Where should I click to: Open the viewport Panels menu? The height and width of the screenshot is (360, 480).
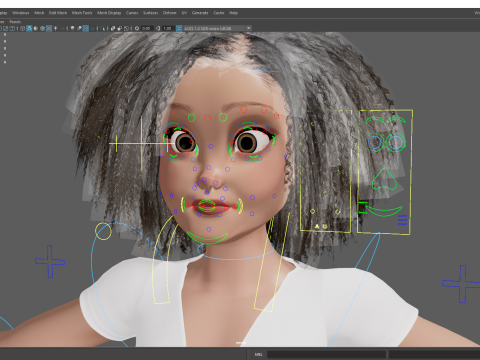click(15, 22)
